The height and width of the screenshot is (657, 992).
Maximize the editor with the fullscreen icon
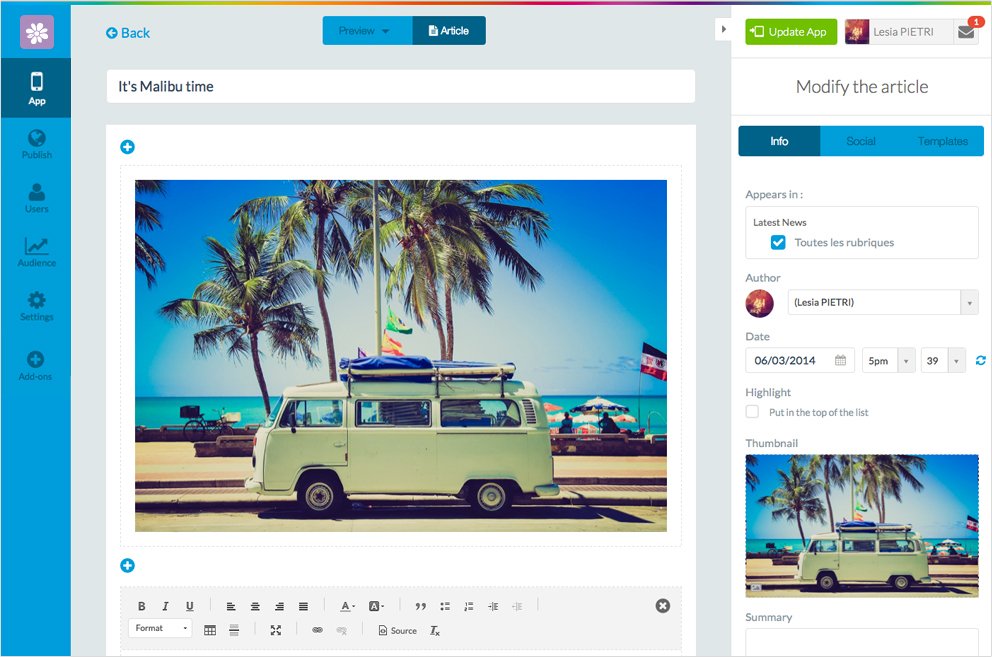[276, 630]
